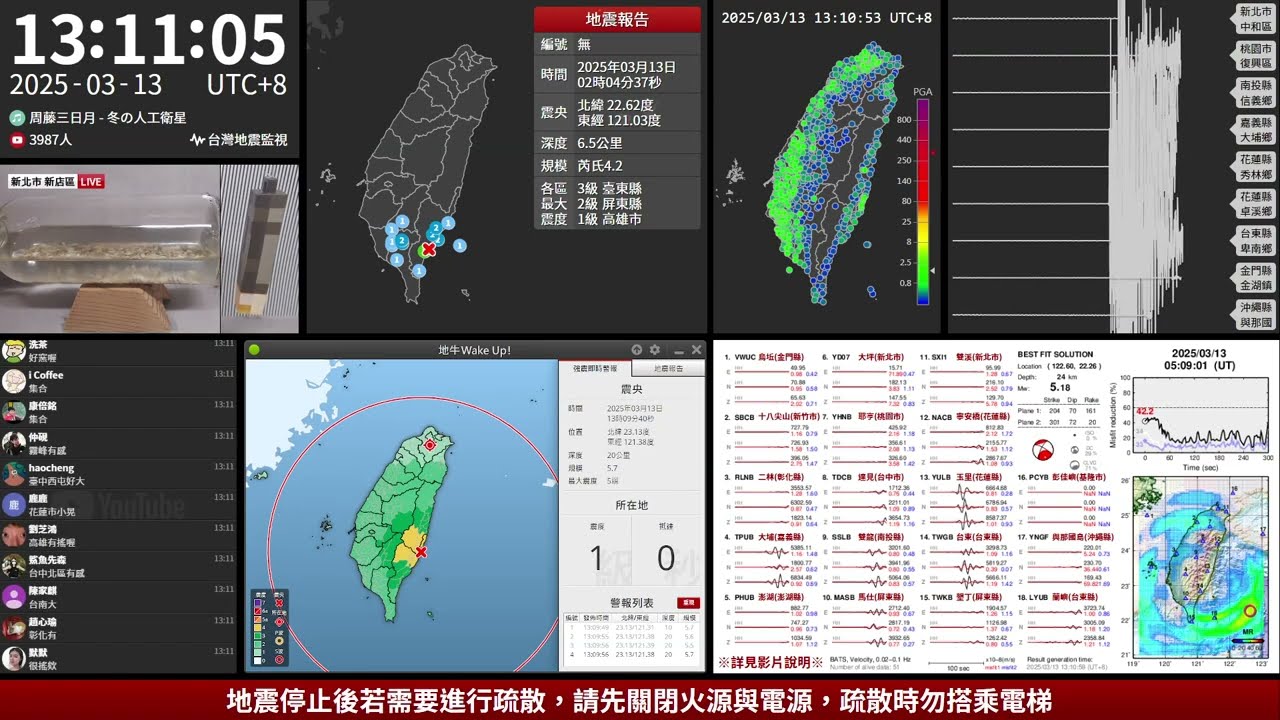Click the red LIVE badge on camera feed
Screen dimensions: 1280x720
coord(91,182)
